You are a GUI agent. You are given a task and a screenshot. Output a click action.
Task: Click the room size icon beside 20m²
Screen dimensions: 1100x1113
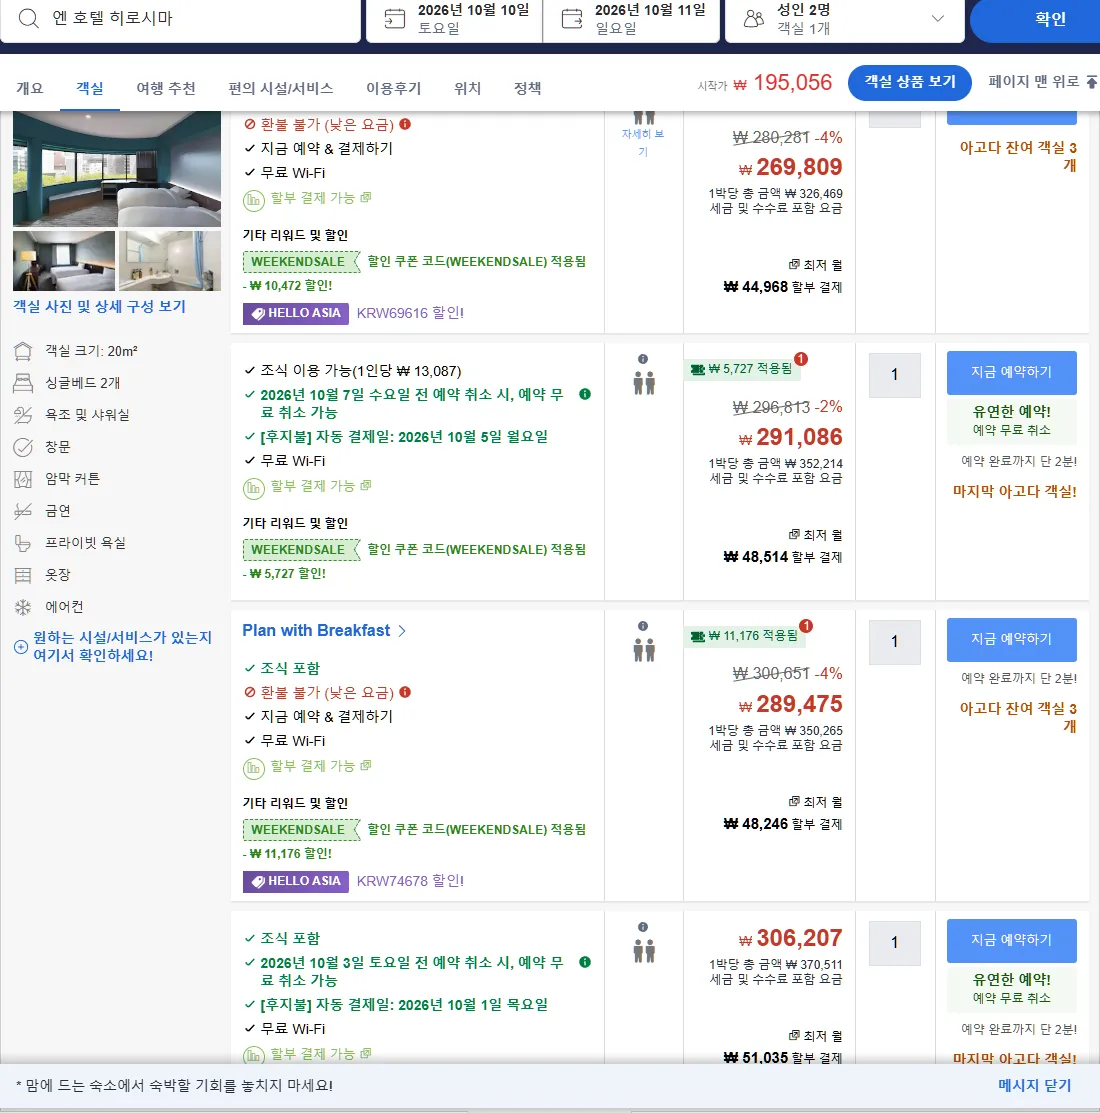23,351
